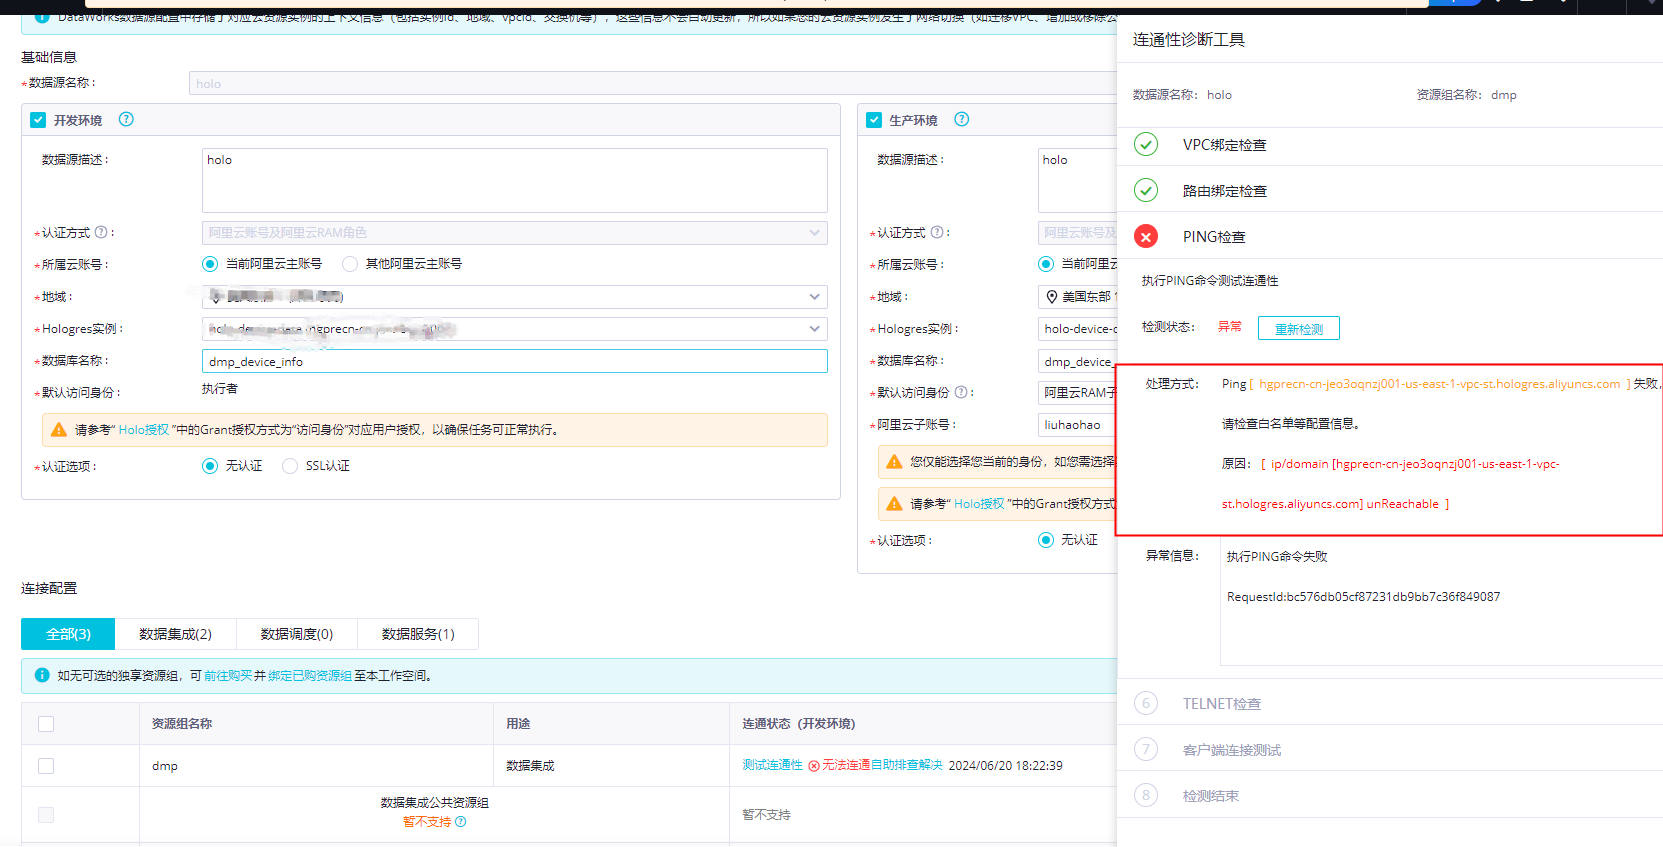Click 连通状态 (开发环境) column header

pos(798,724)
